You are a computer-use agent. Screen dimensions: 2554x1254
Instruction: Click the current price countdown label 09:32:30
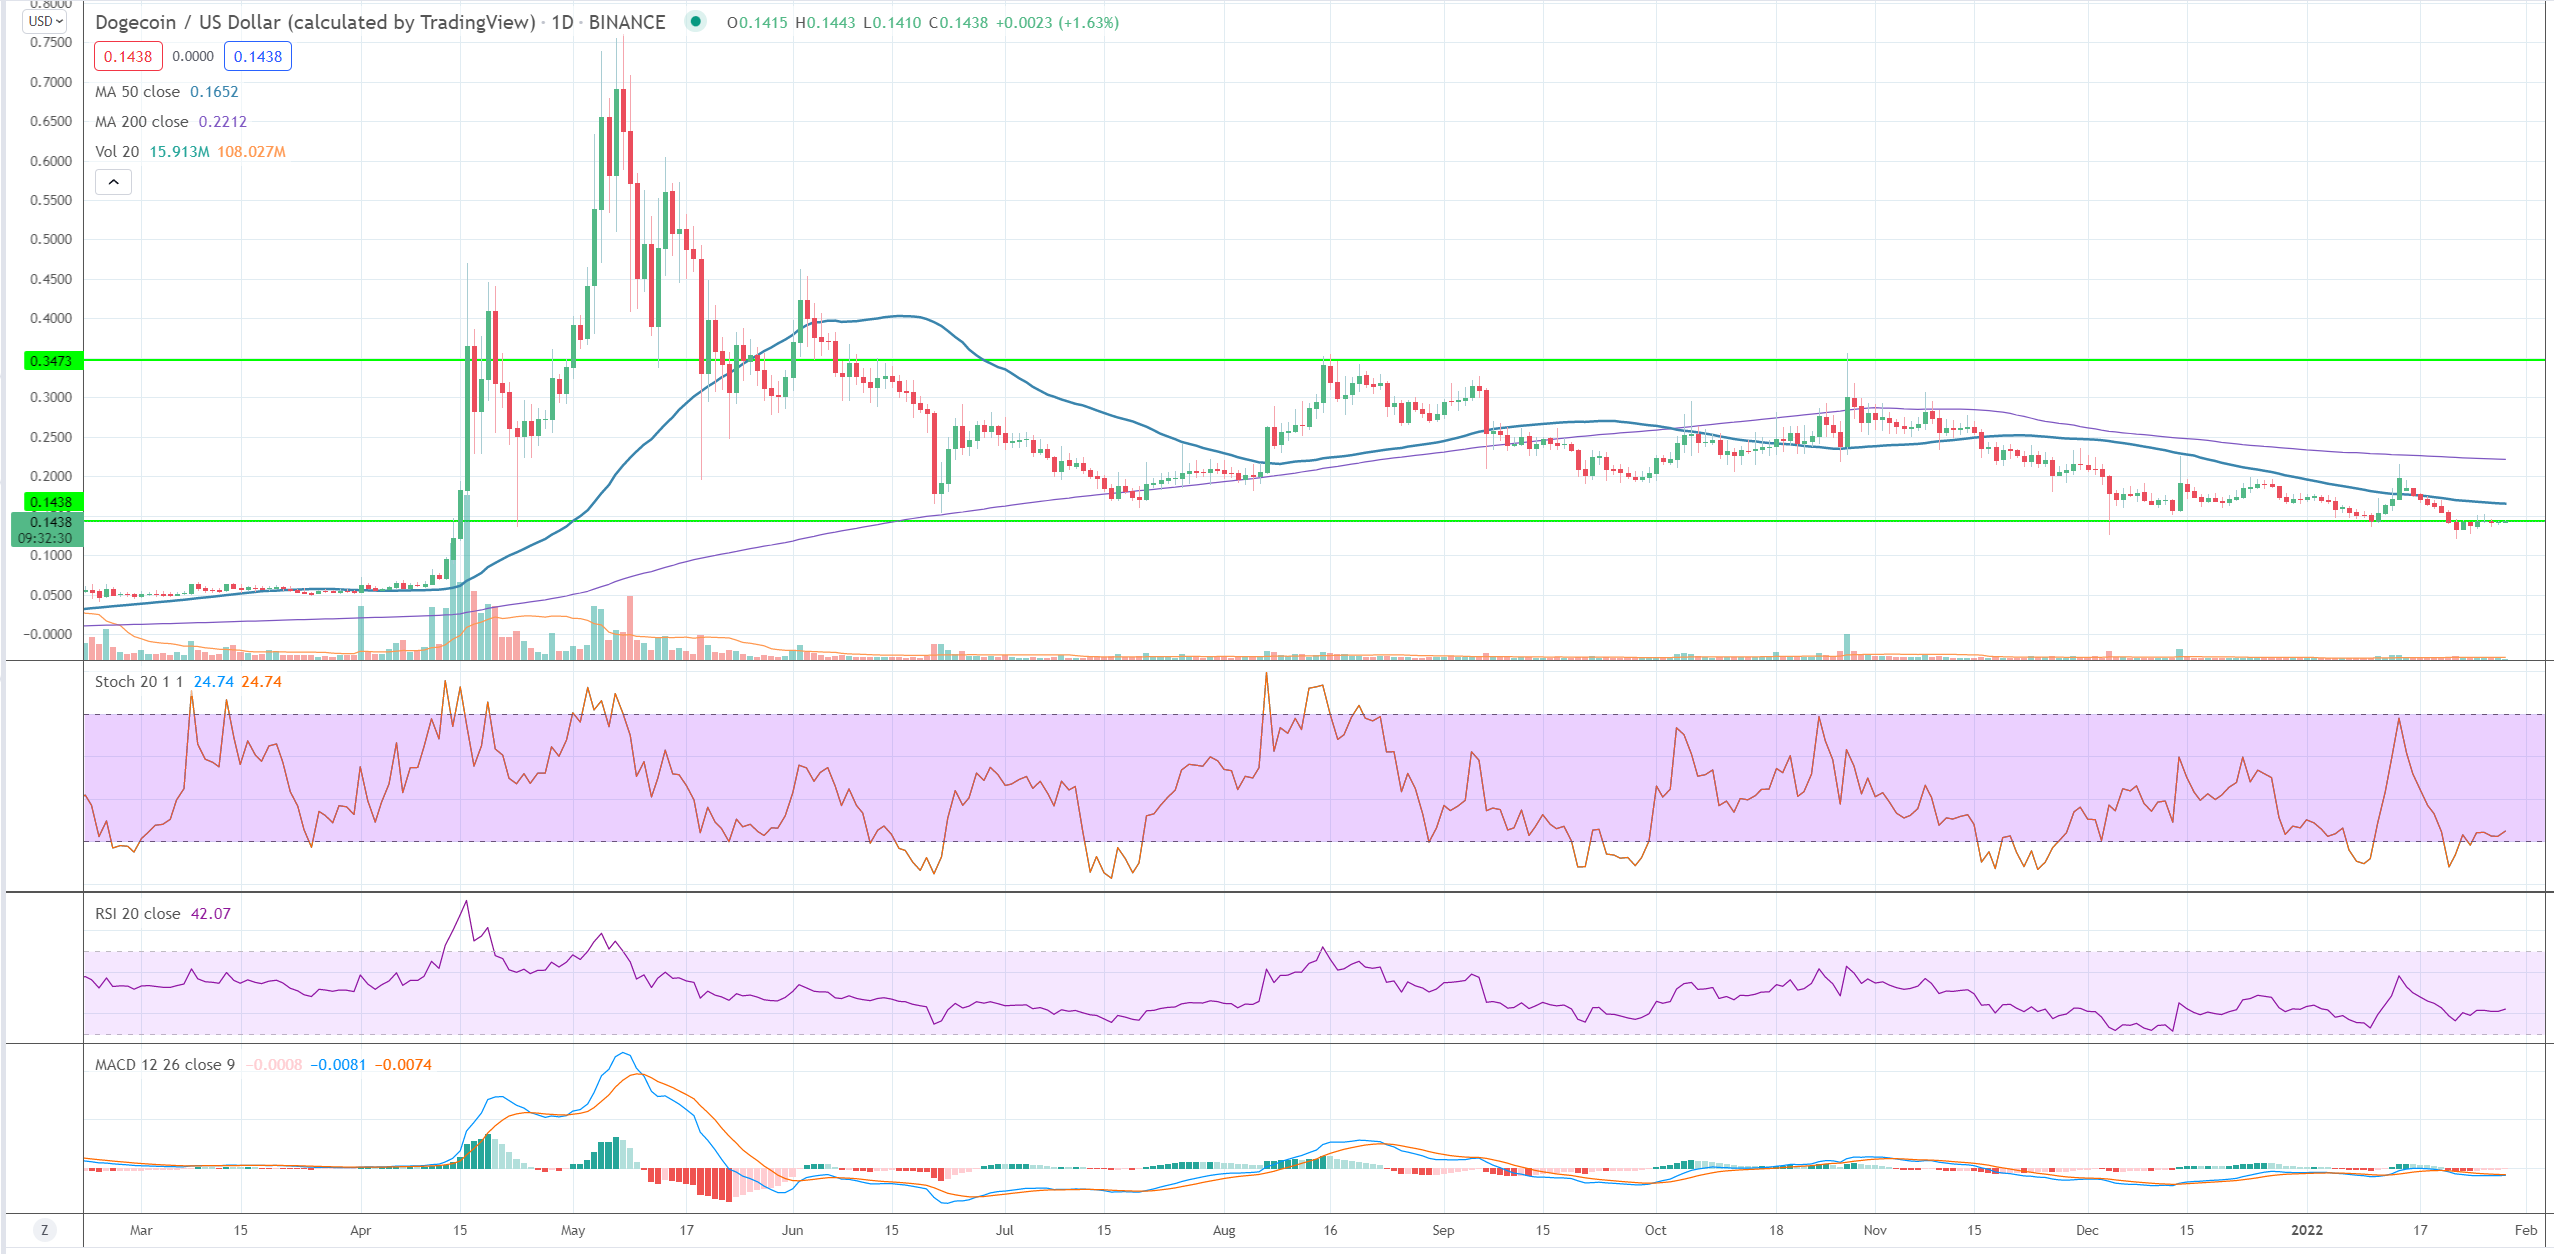coord(45,538)
